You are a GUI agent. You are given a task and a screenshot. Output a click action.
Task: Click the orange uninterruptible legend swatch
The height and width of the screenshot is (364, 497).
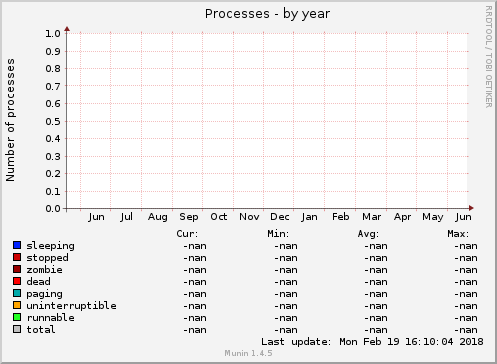(x=17, y=305)
